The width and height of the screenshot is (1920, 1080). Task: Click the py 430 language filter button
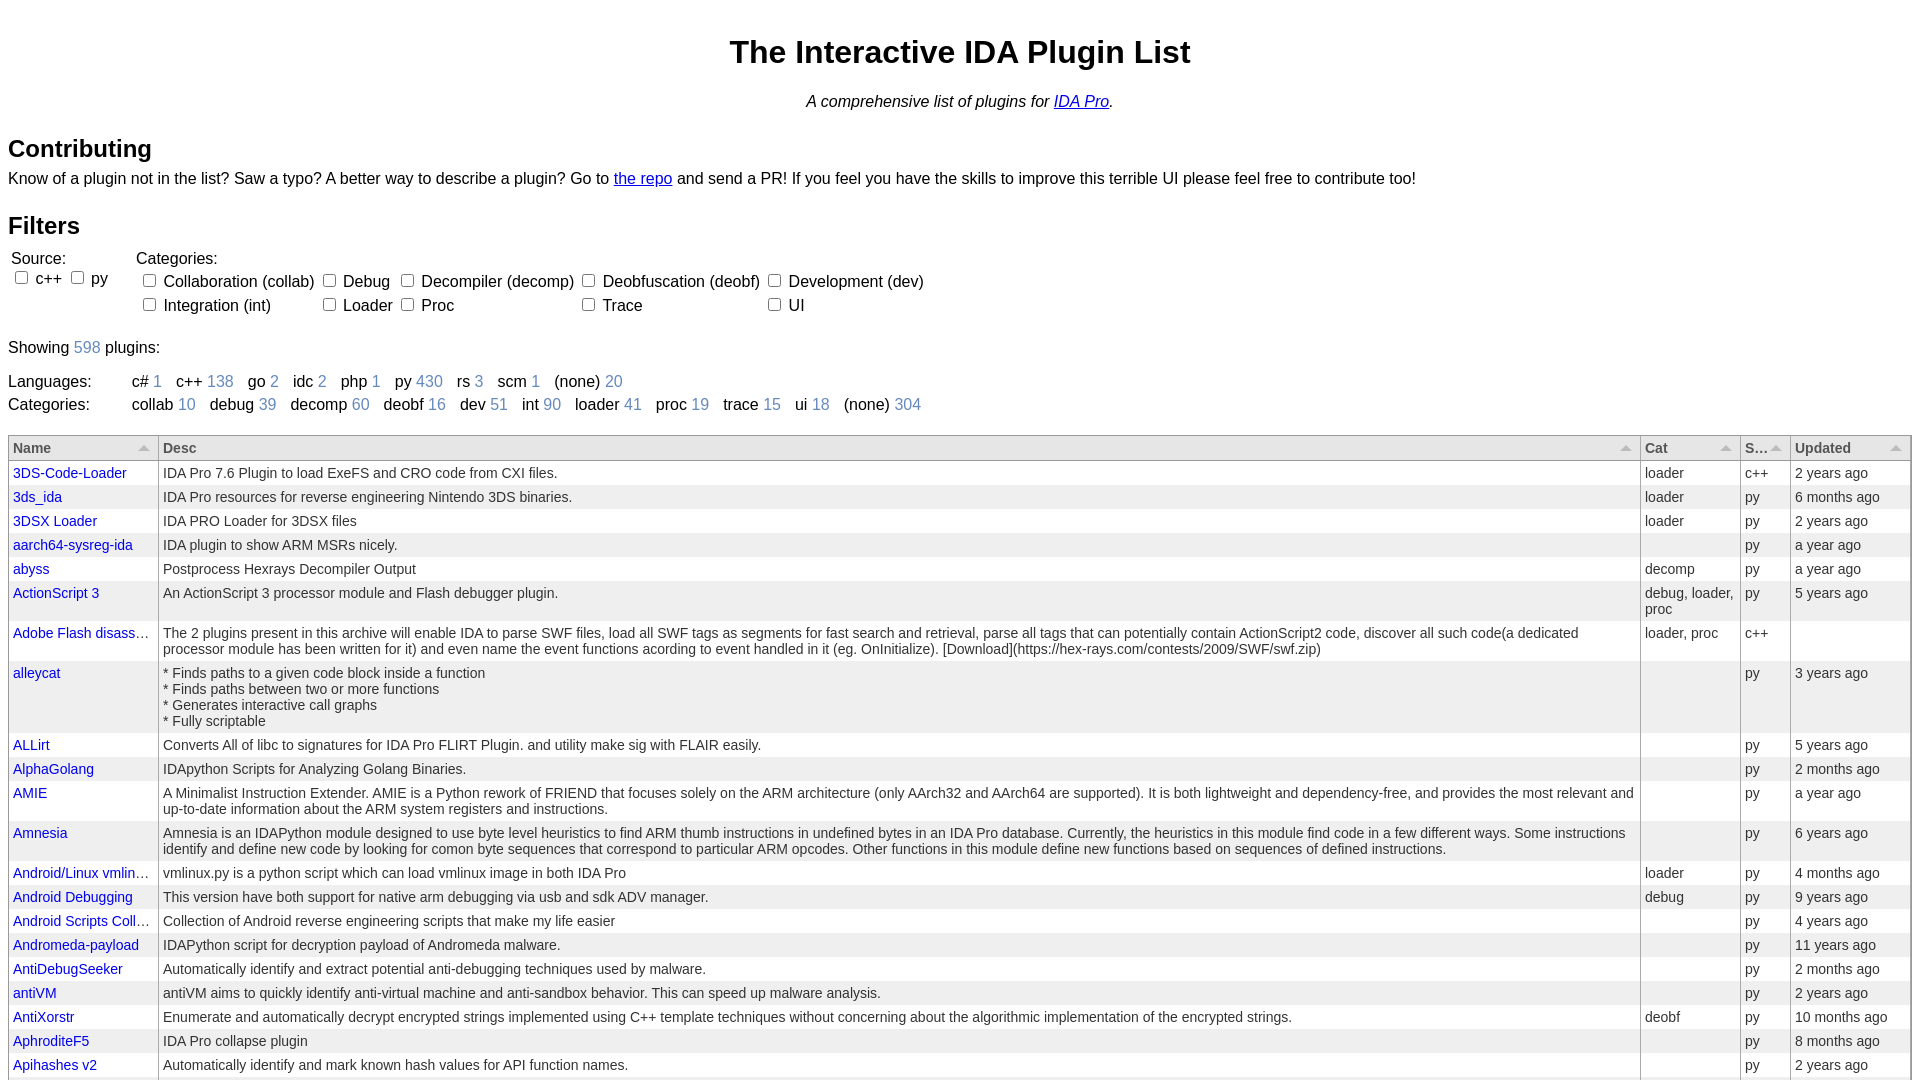pos(419,381)
